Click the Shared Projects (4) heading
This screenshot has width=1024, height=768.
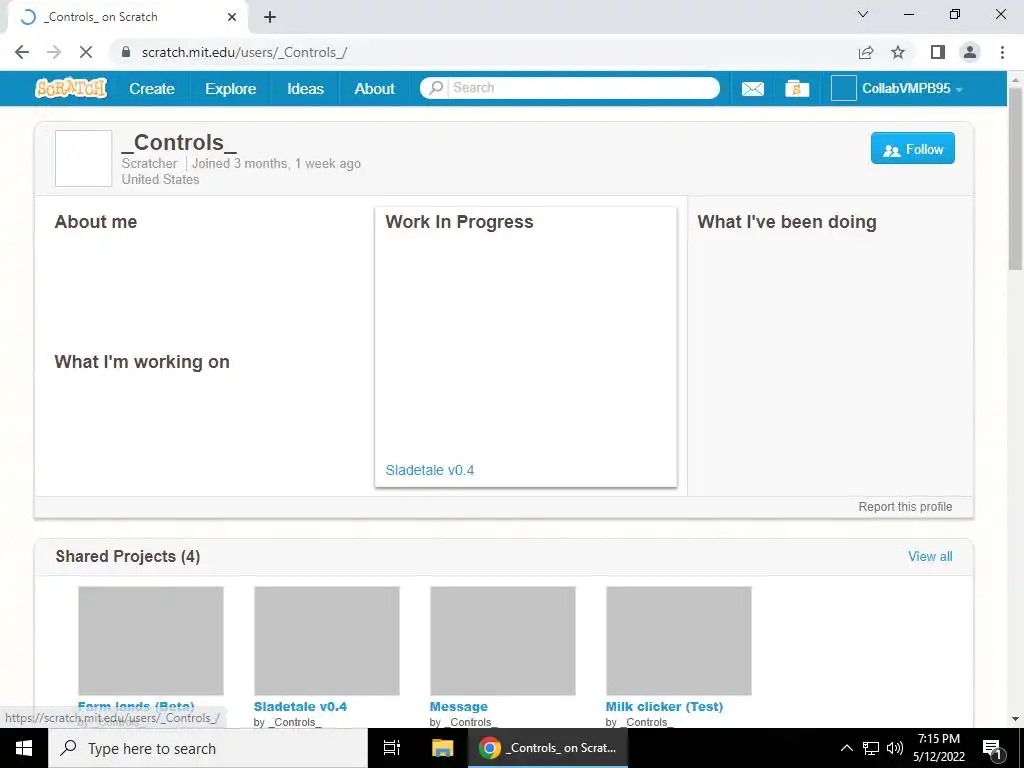pyautogui.click(x=128, y=556)
